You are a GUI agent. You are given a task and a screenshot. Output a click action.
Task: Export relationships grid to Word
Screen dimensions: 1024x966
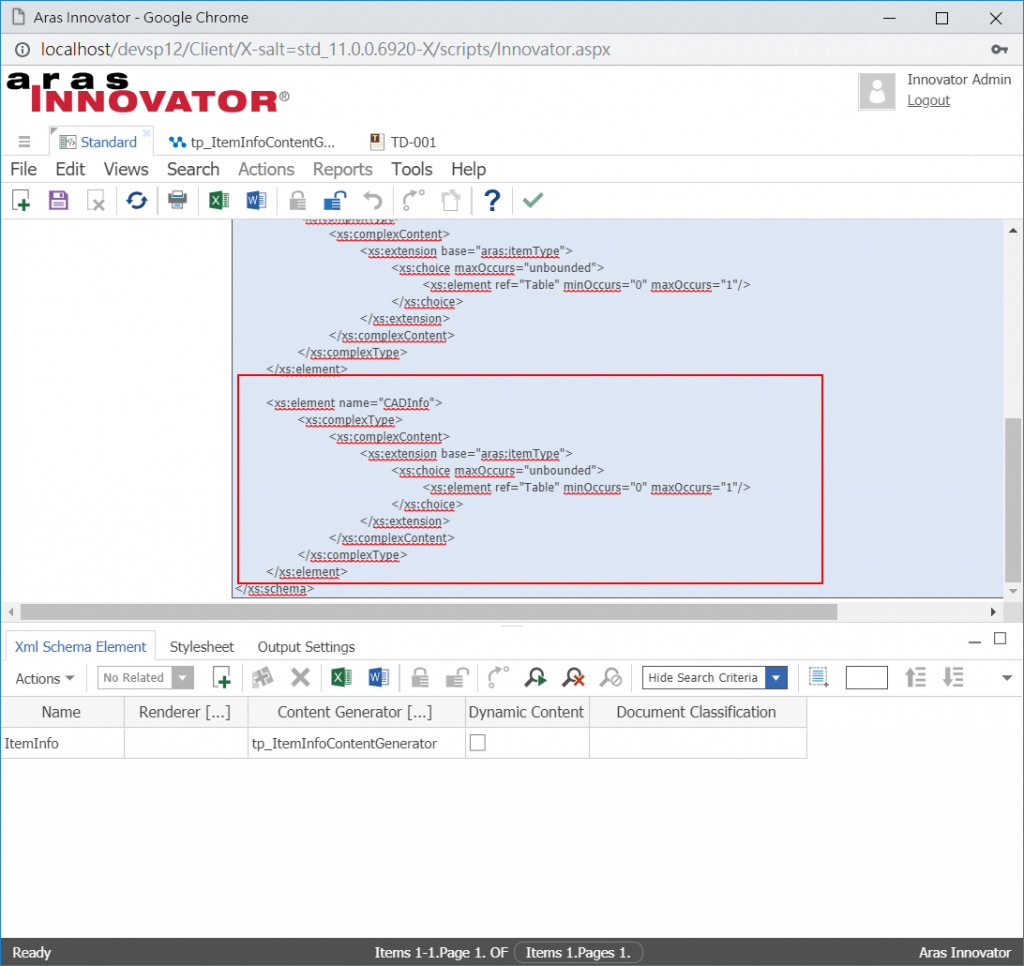379,677
